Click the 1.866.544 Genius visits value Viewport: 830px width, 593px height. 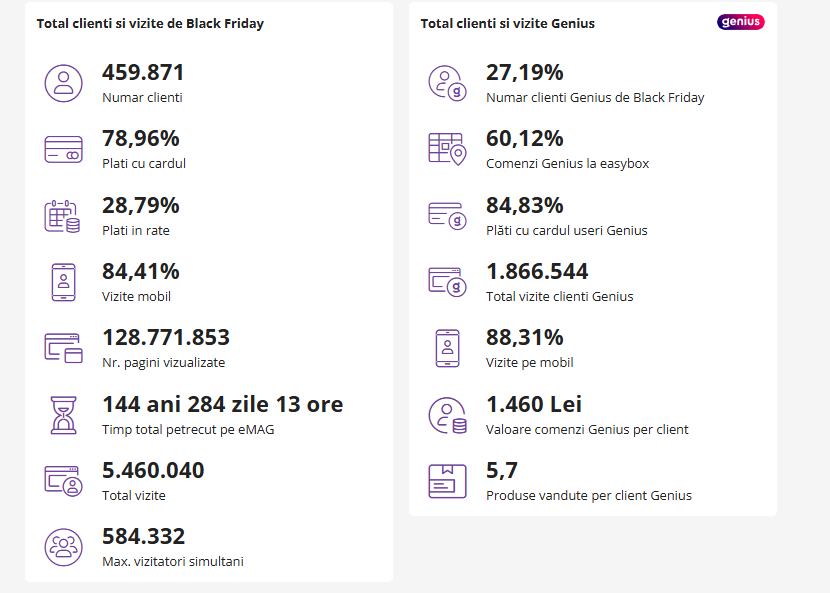[x=537, y=271]
